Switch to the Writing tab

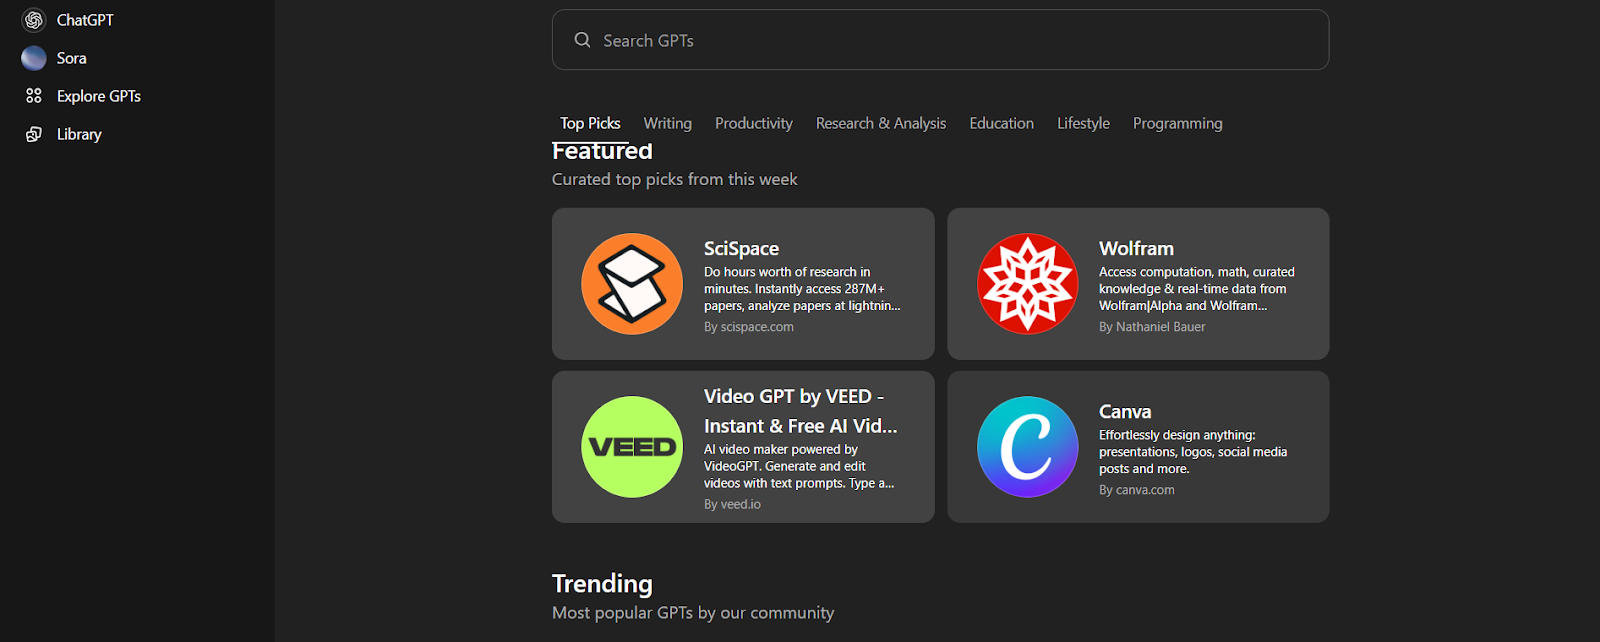tap(668, 123)
